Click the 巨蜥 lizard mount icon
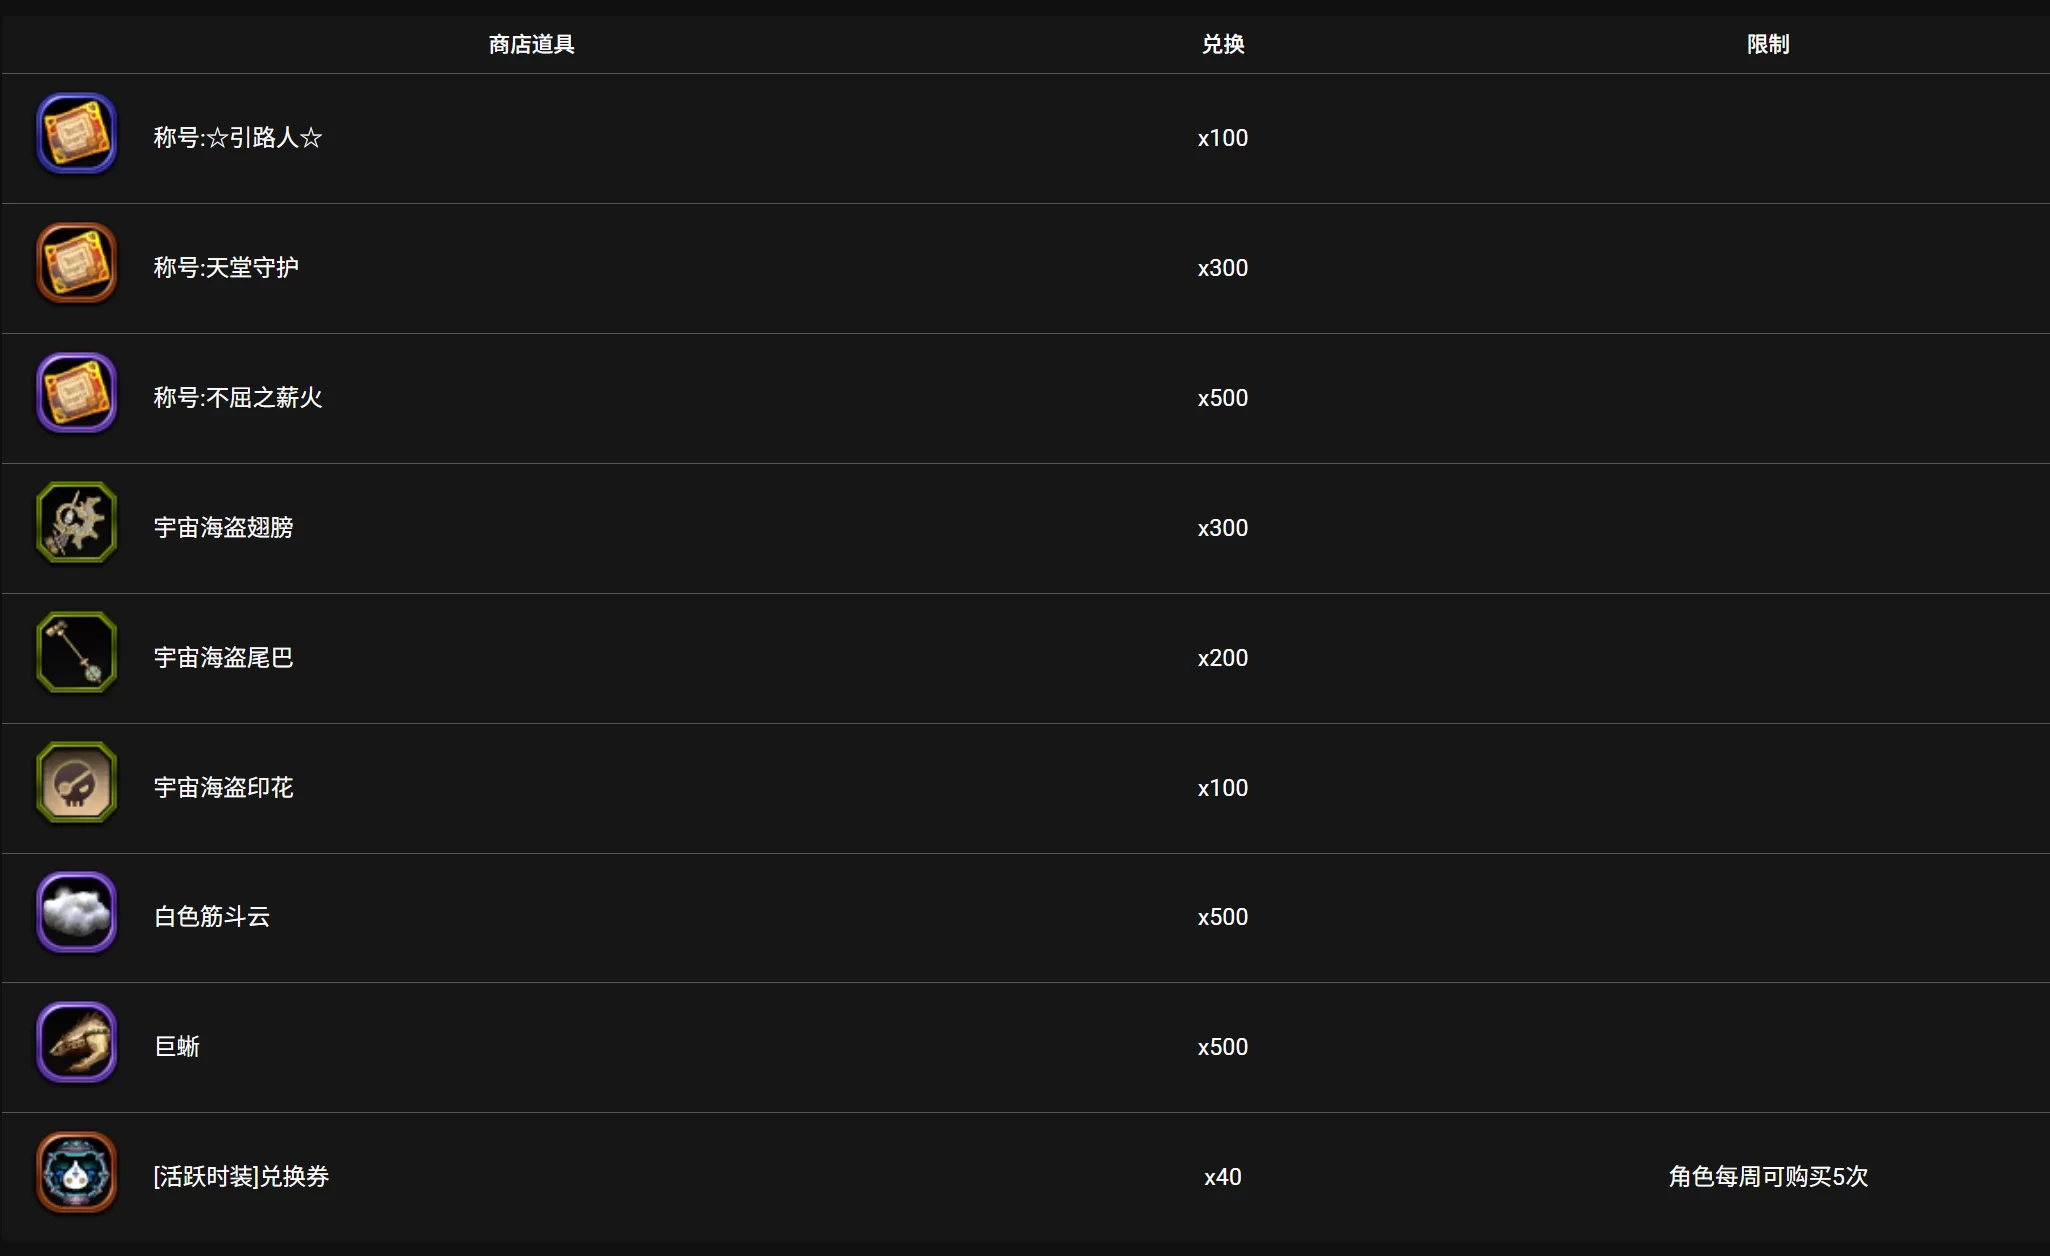Viewport: 2050px width, 1256px height. (76, 1043)
